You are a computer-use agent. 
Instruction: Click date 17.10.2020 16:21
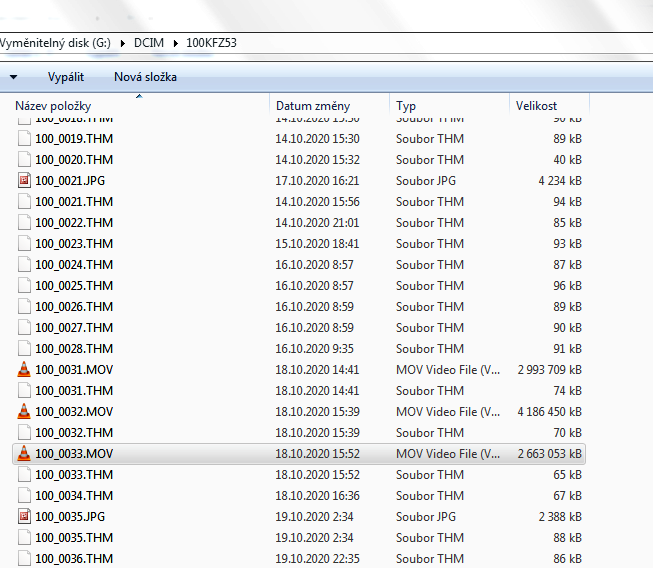coord(317,181)
